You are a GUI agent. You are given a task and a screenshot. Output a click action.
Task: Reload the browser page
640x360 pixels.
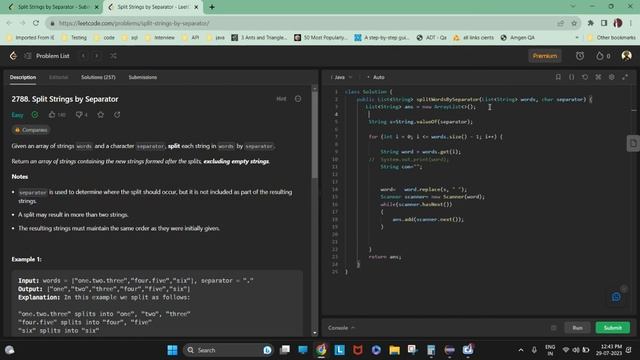click(36, 23)
